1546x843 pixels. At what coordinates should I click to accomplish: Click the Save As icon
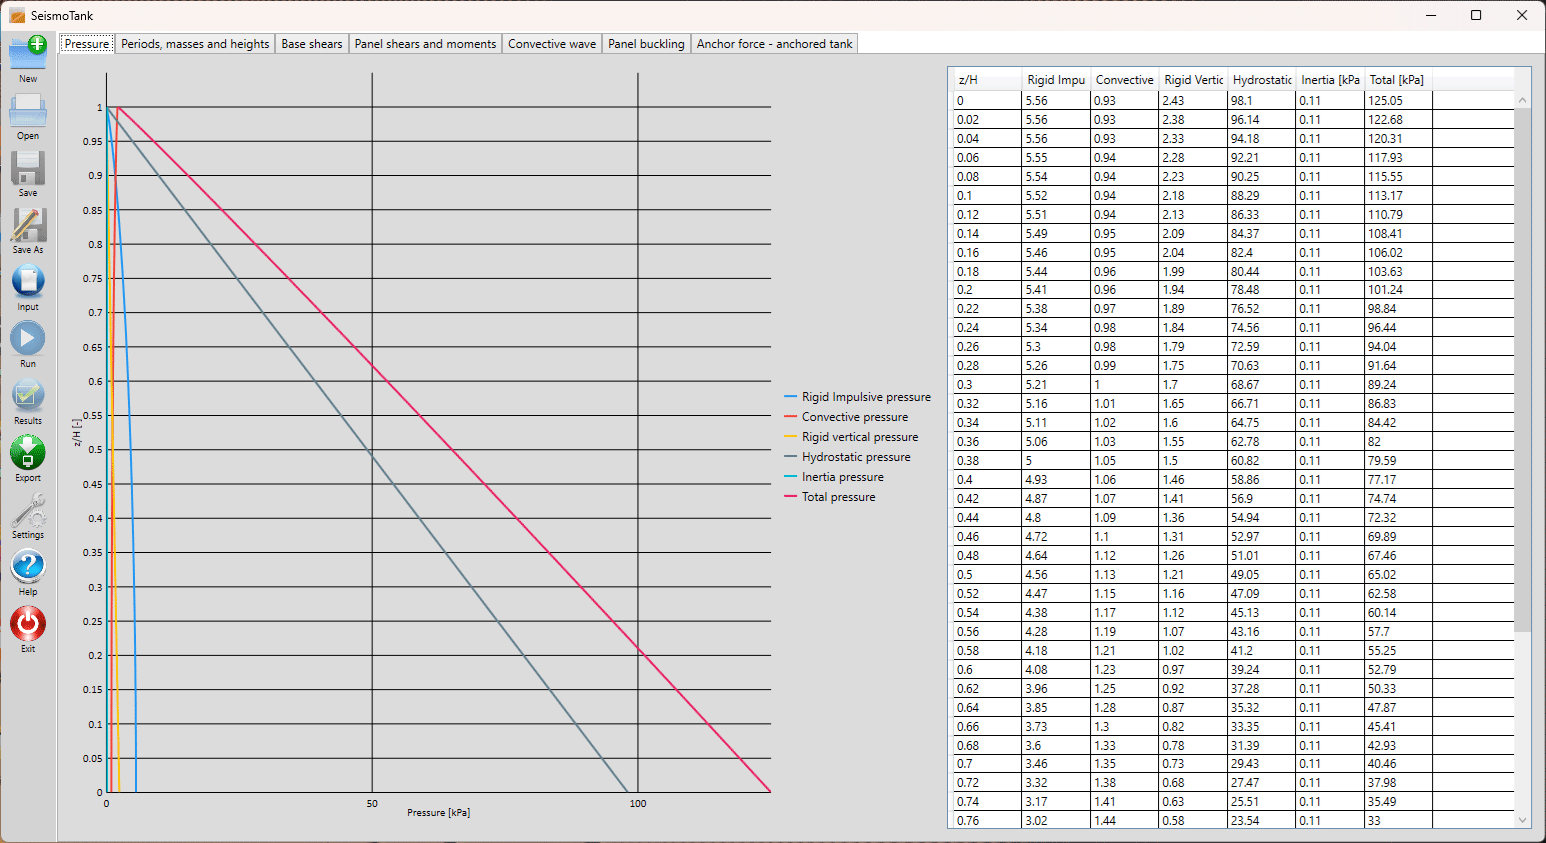(28, 225)
